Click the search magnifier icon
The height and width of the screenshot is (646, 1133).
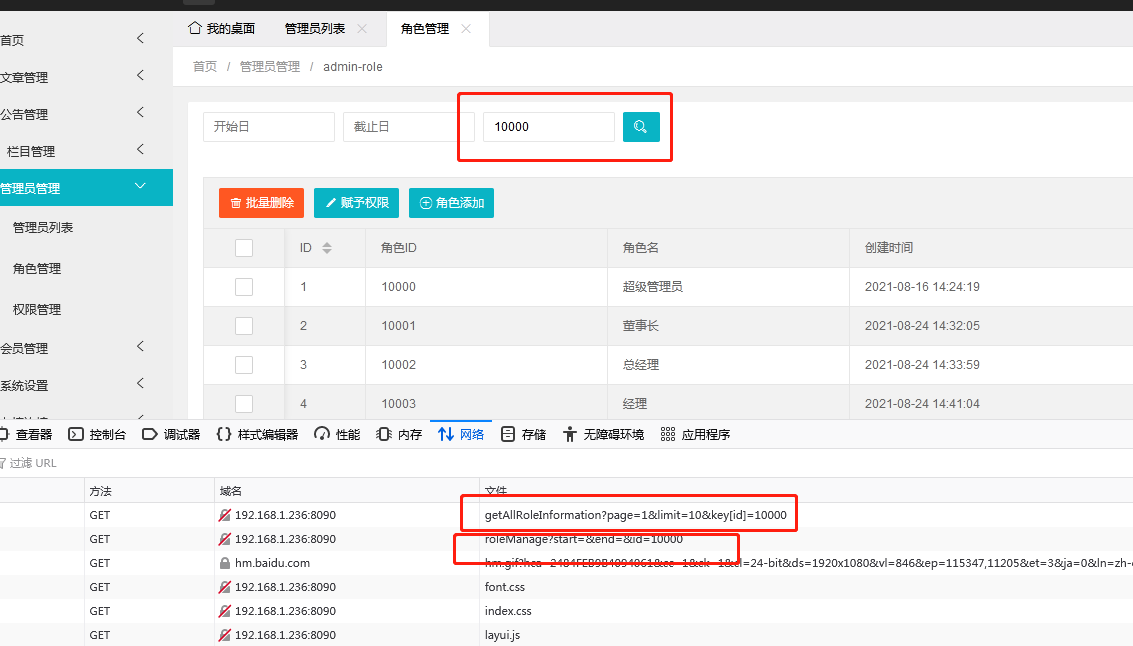[641, 127]
